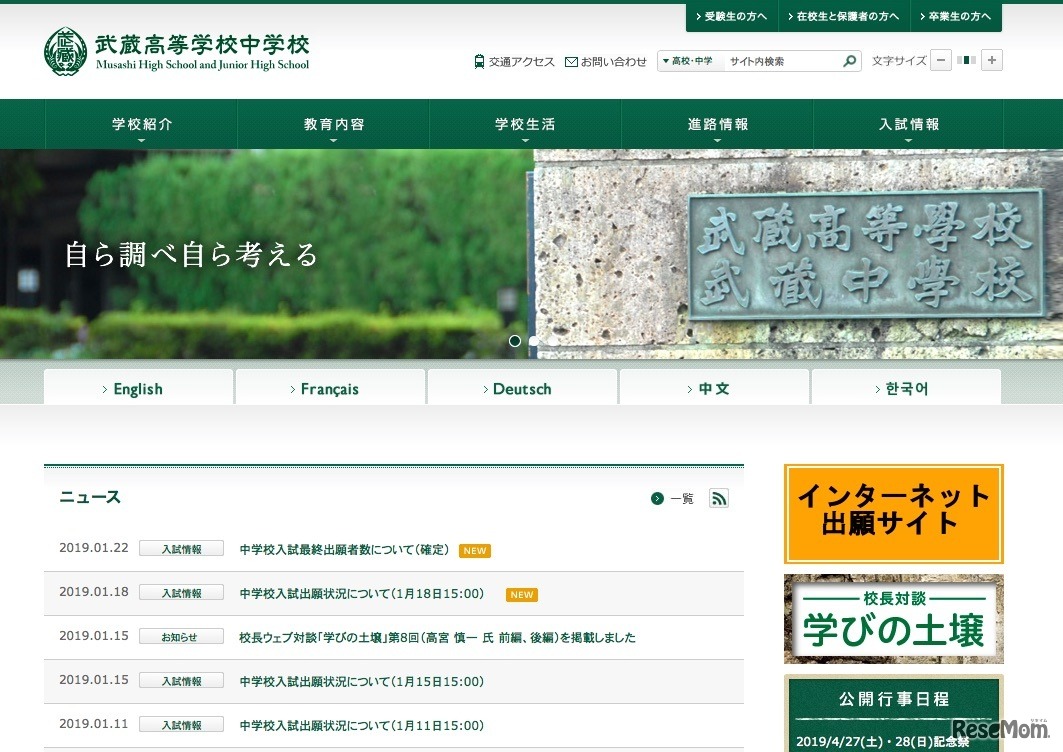Image resolution: width=1063 pixels, height=752 pixels.
Task: Expand the 入試情報 menu chevron
Action: (x=907, y=140)
